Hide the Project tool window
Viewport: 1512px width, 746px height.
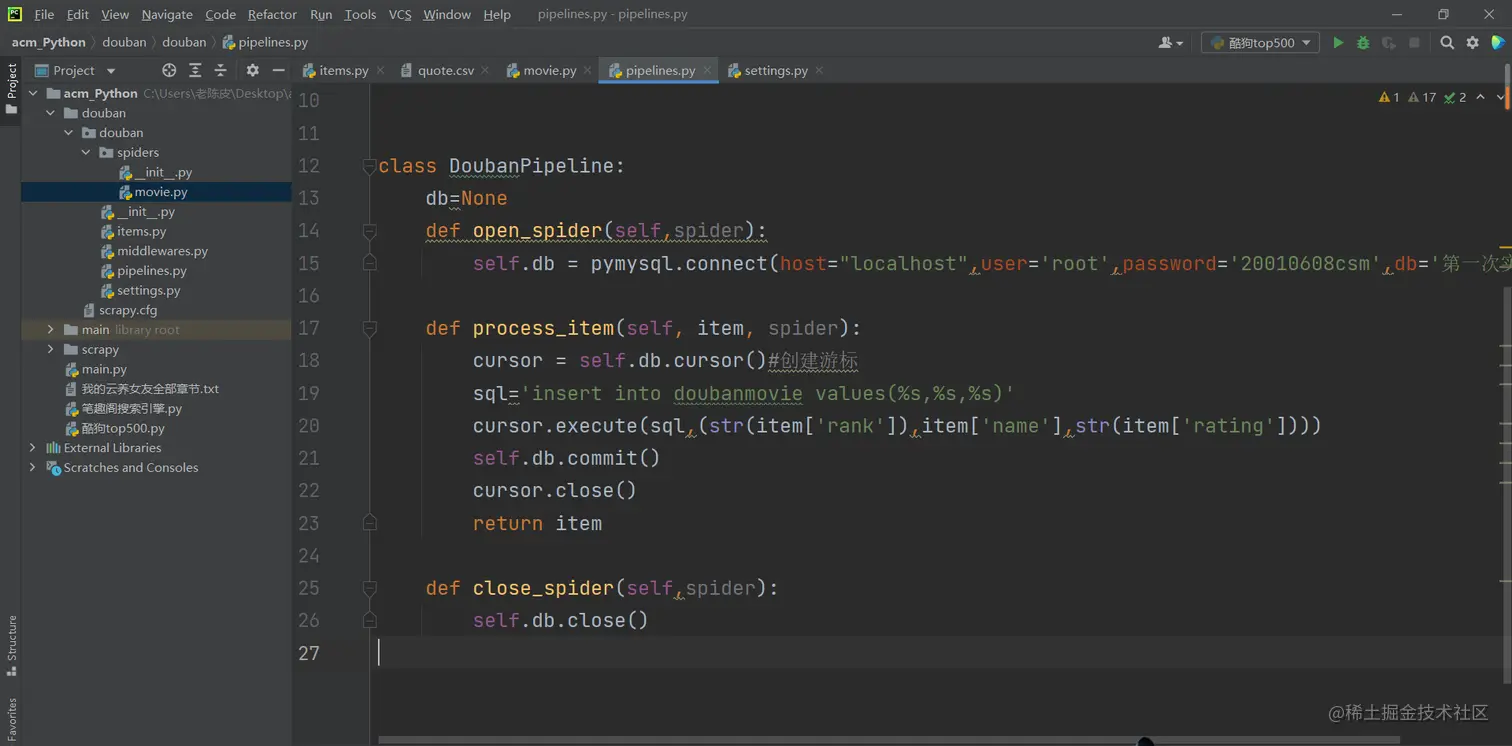279,70
